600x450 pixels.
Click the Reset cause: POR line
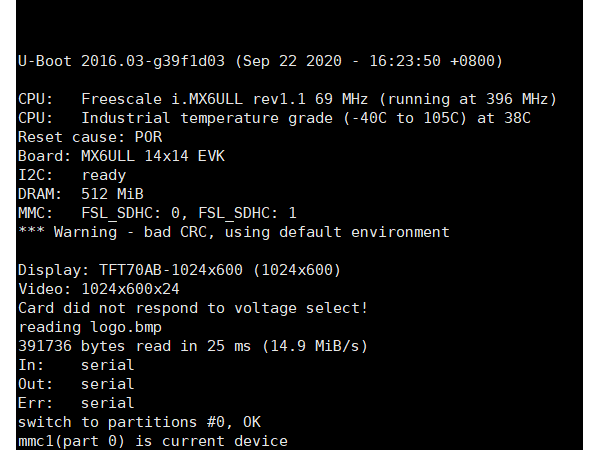click(x=91, y=137)
